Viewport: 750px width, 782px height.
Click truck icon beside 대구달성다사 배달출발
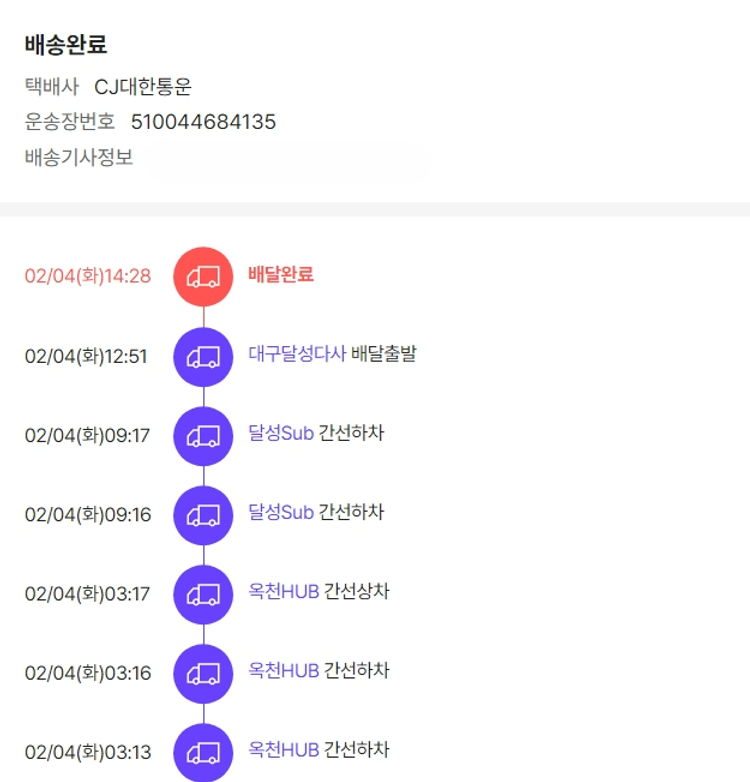203,357
